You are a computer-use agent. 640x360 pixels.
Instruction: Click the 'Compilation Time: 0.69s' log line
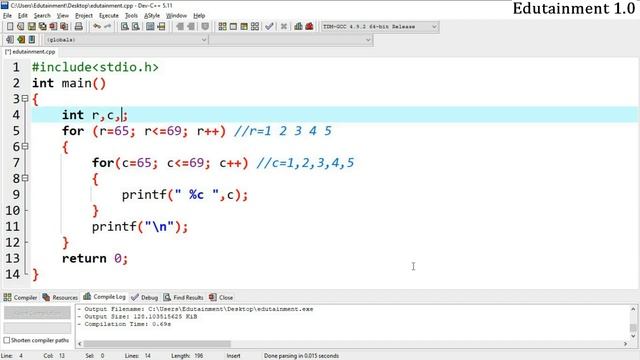(124, 324)
